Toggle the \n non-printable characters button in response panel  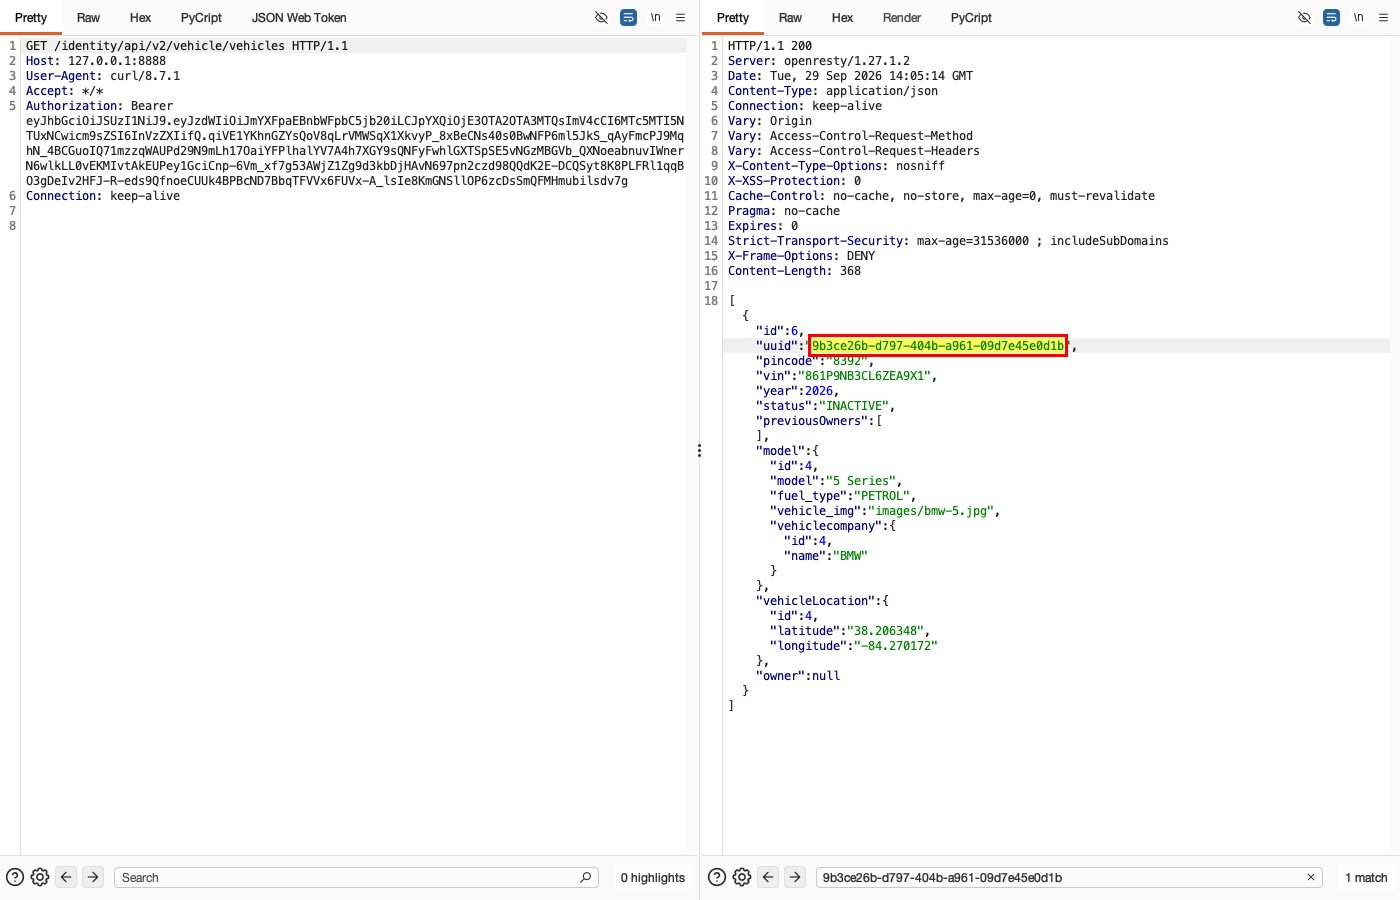(1358, 18)
